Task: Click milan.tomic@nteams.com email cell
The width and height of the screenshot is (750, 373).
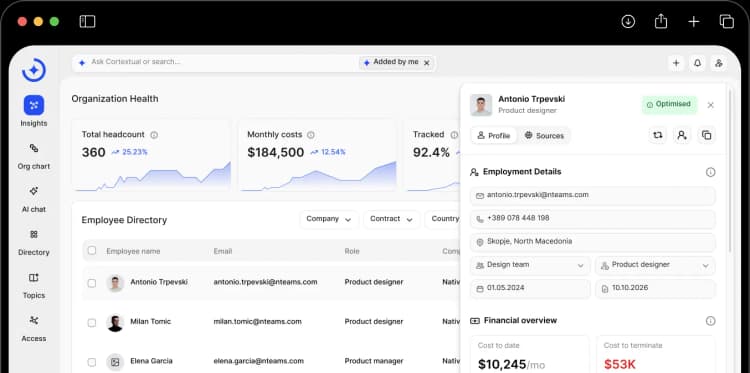Action: pos(257,322)
